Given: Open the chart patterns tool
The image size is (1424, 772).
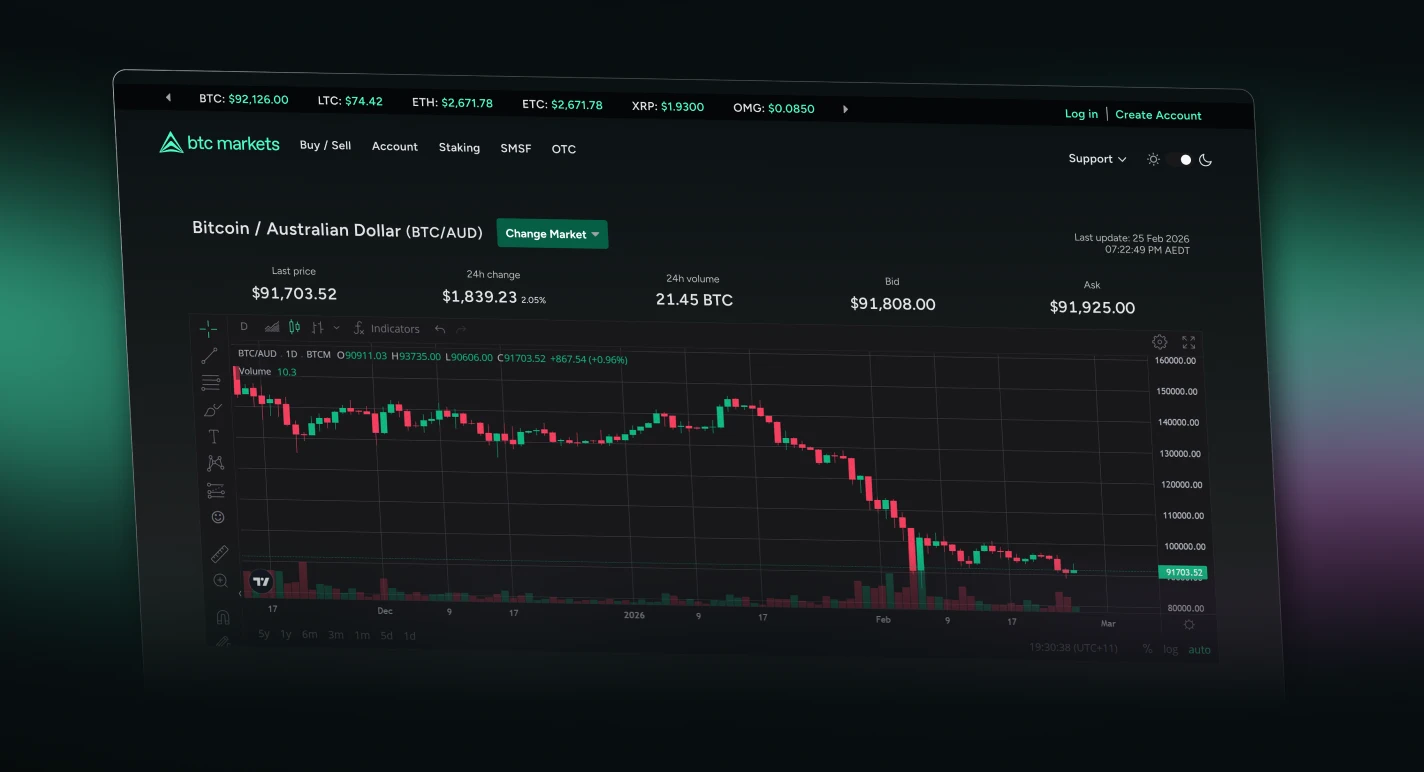Looking at the screenshot, I should [215, 463].
